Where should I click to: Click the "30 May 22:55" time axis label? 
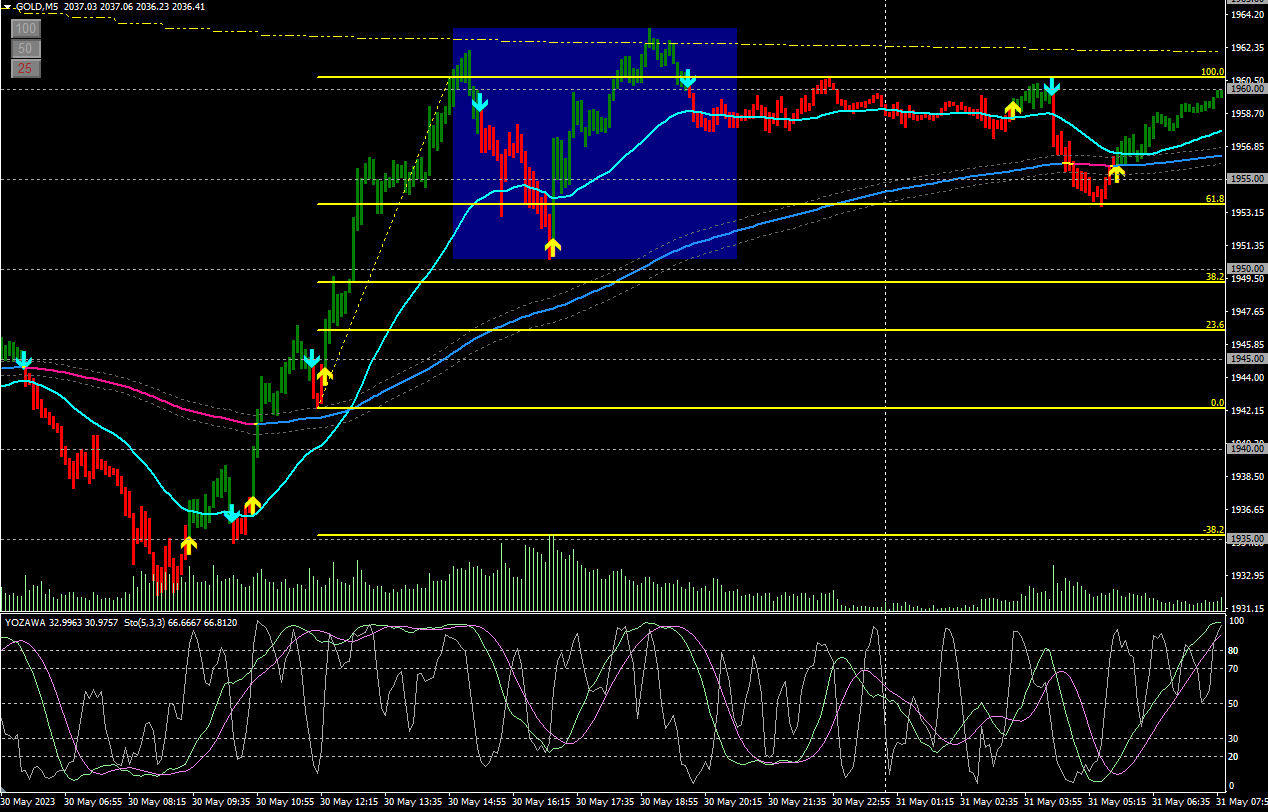coord(863,802)
